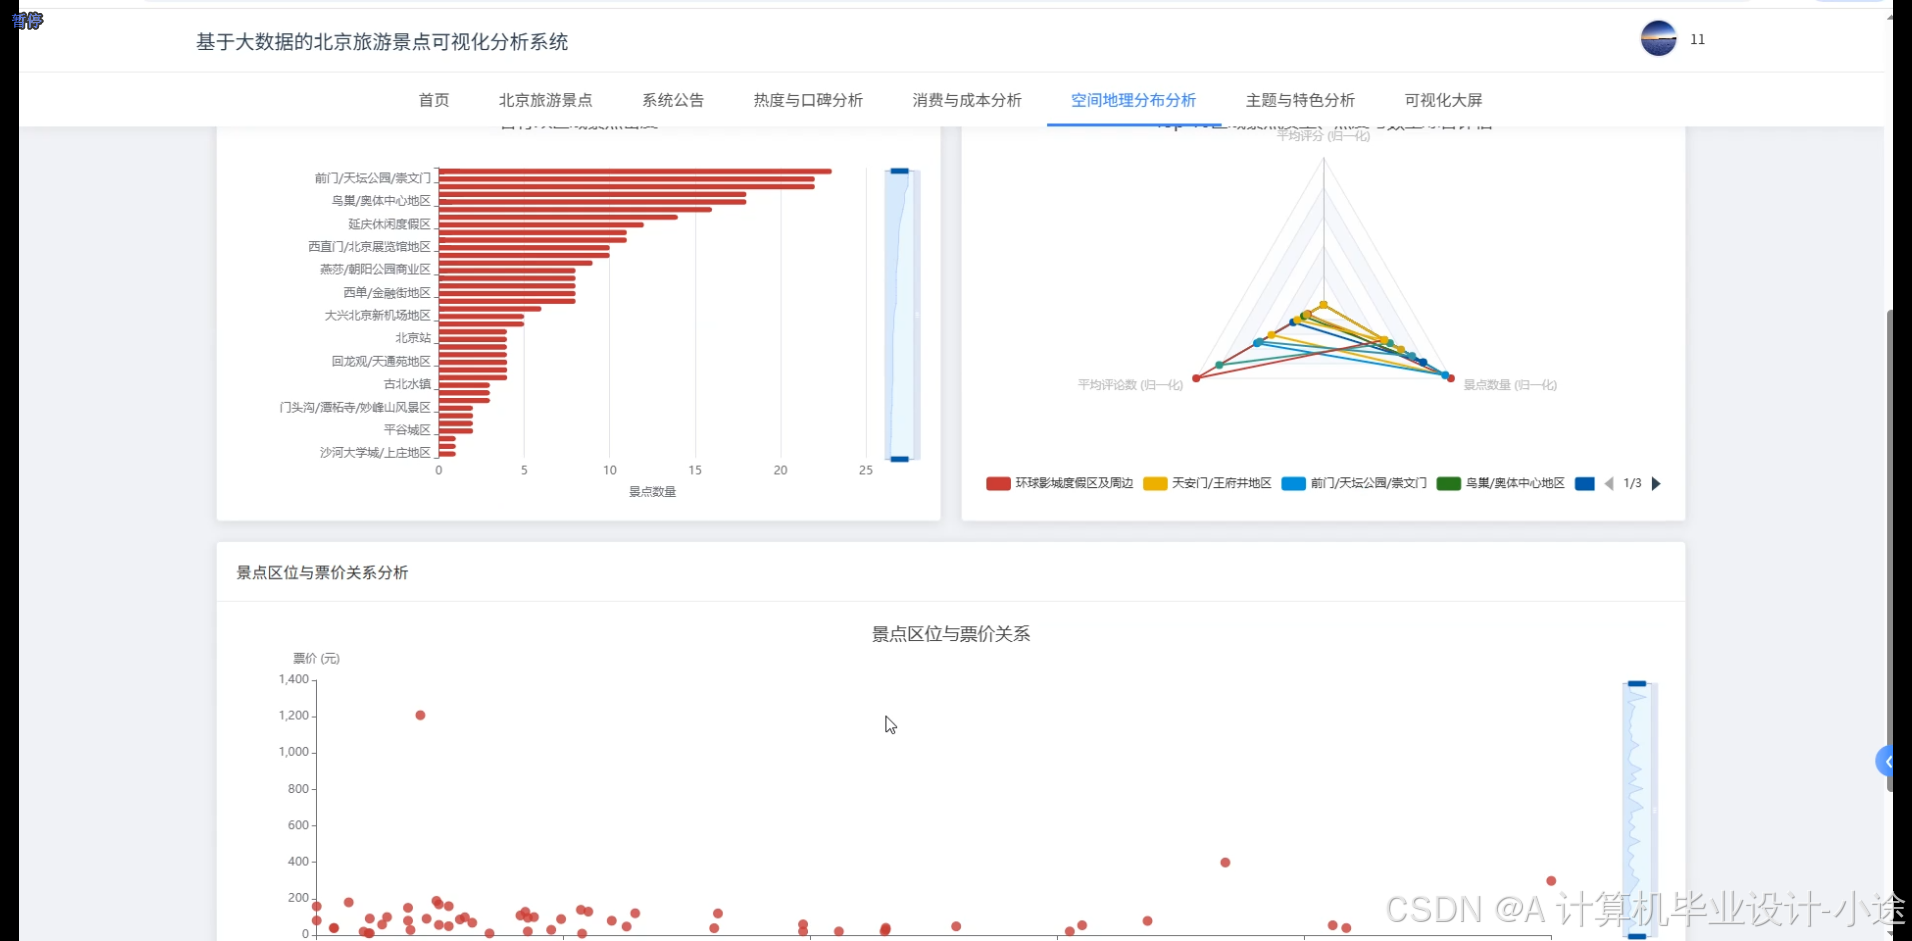Click radar axis label 平均评分 (归一化)
Viewport: 1912px width, 941px height.
(x=1323, y=136)
